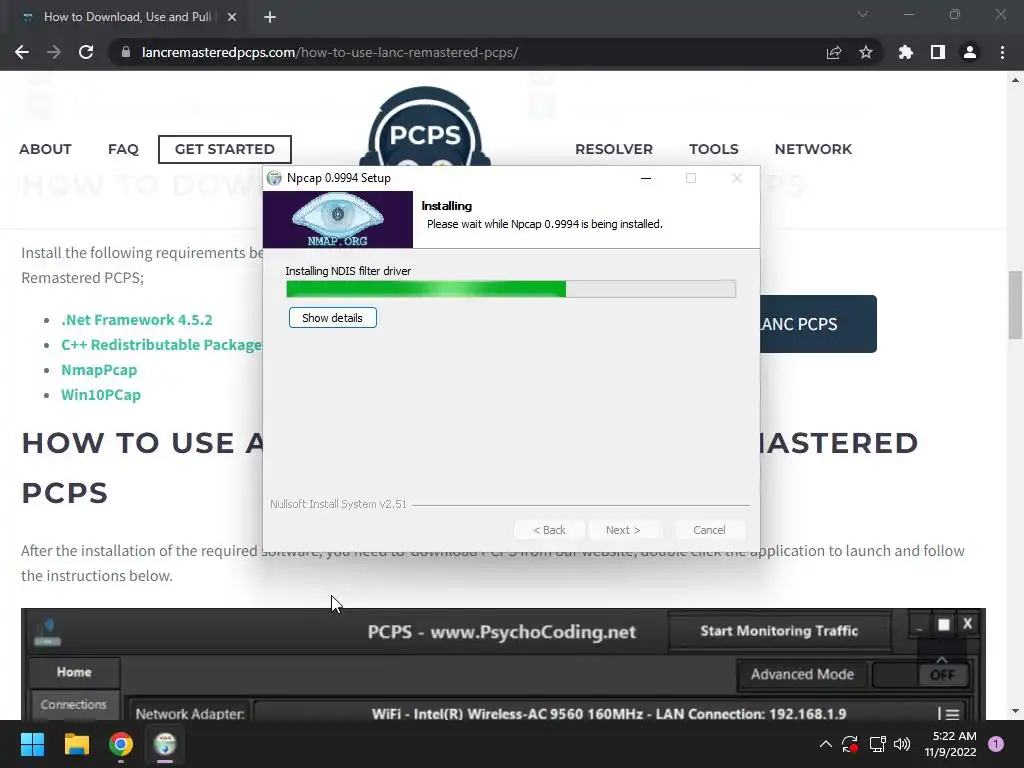Toggle the Chrome side panel icon
Screen dimensions: 1024x768
point(938,52)
